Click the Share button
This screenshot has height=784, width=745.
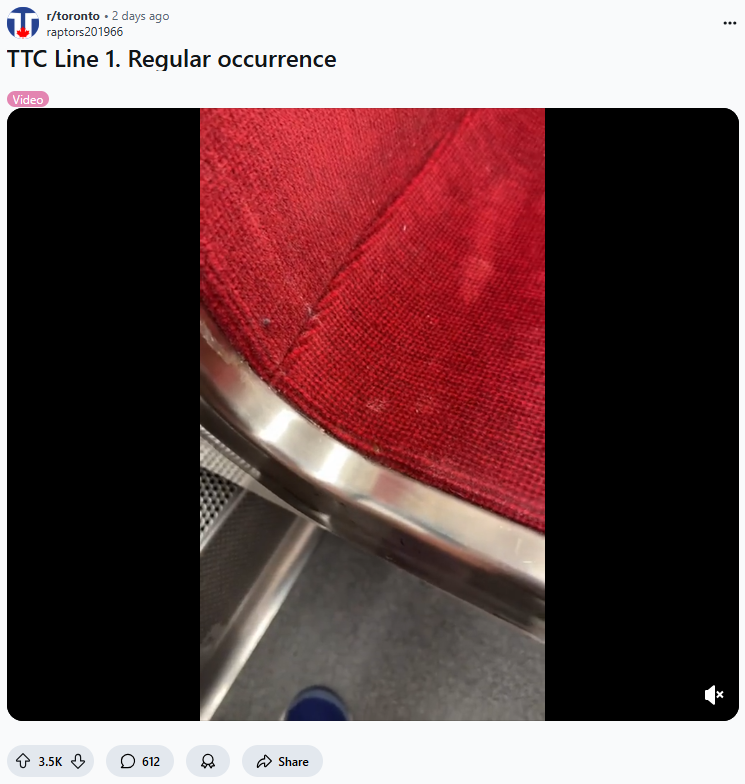[282, 761]
